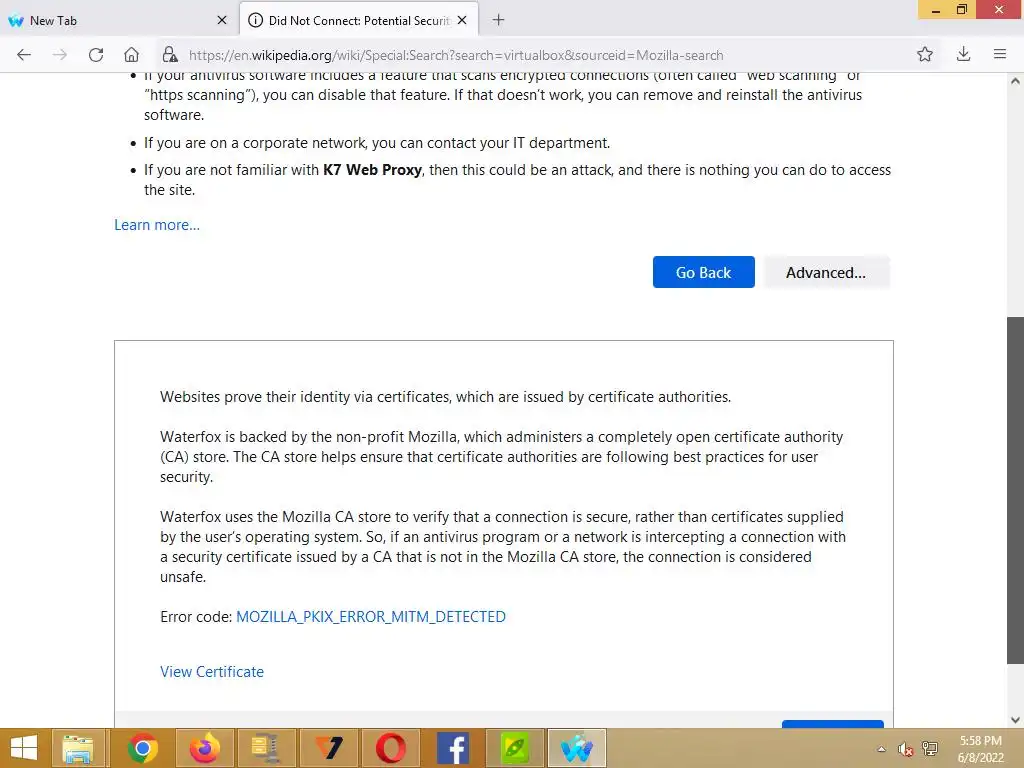The width and height of the screenshot is (1024, 768).
Task: Click the scrollbar up arrow
Action: (1015, 82)
